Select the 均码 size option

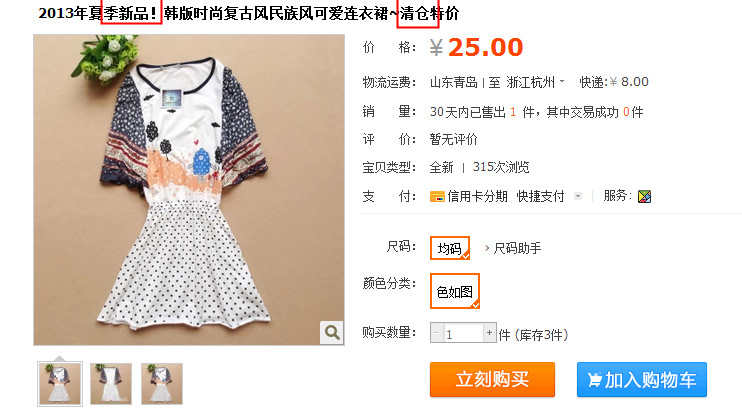tap(450, 248)
